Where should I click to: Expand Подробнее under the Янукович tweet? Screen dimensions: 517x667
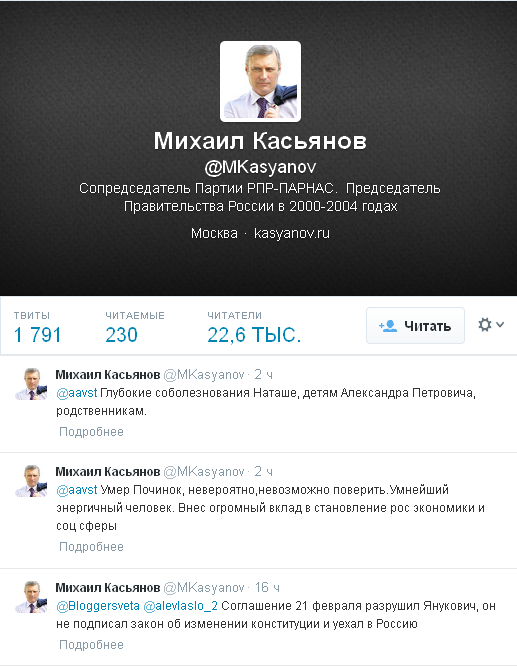[x=91, y=645]
